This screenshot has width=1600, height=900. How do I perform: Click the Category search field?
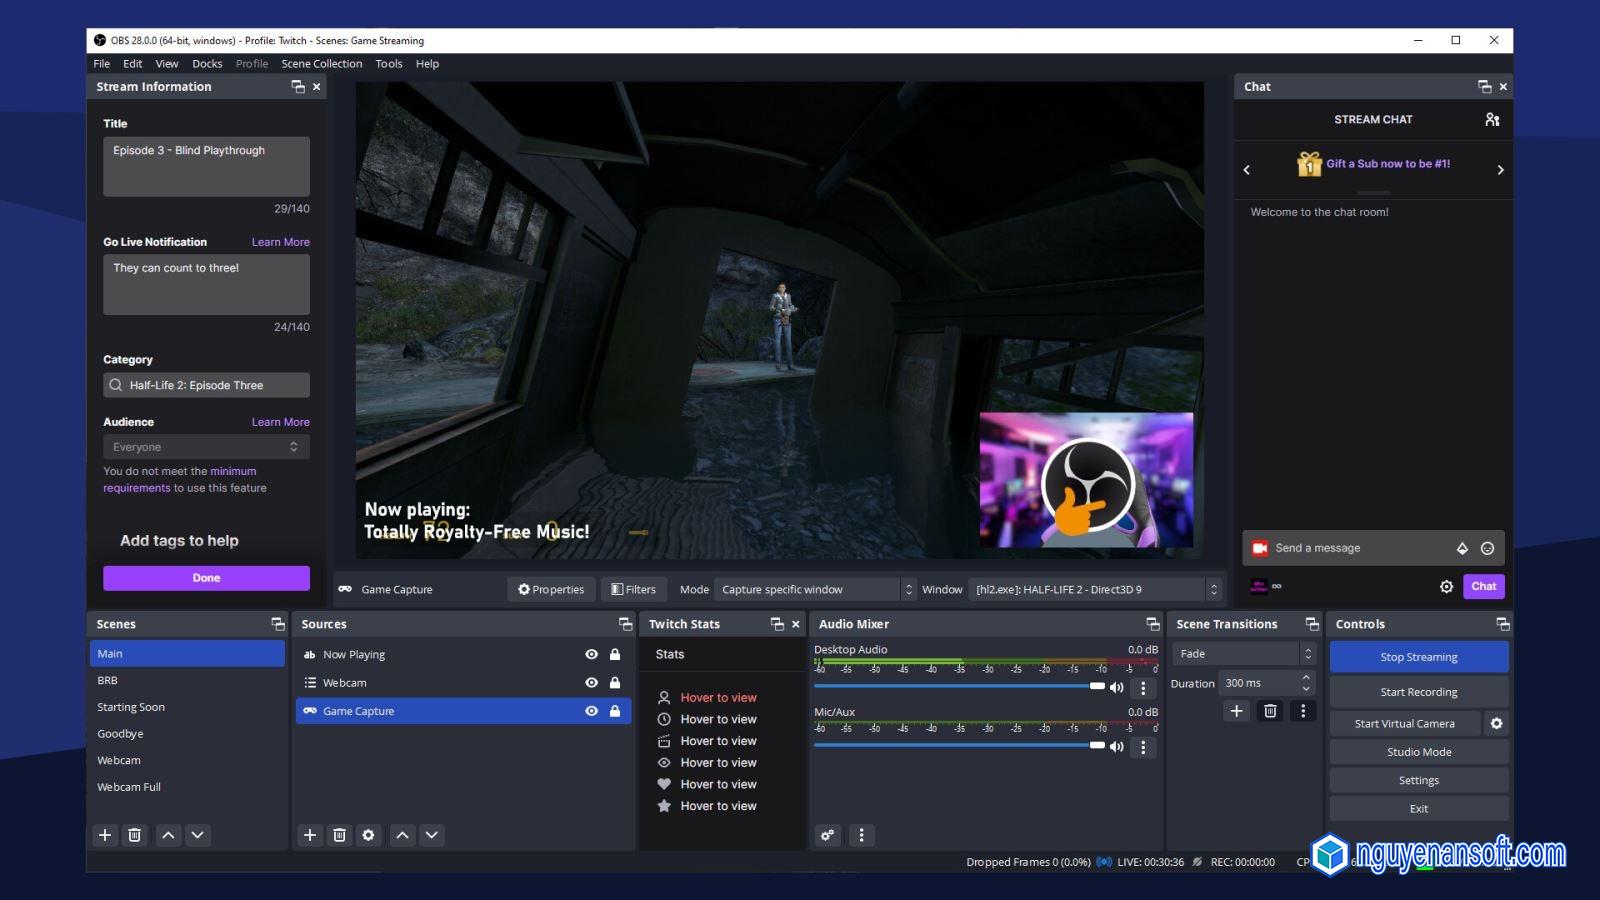point(206,385)
